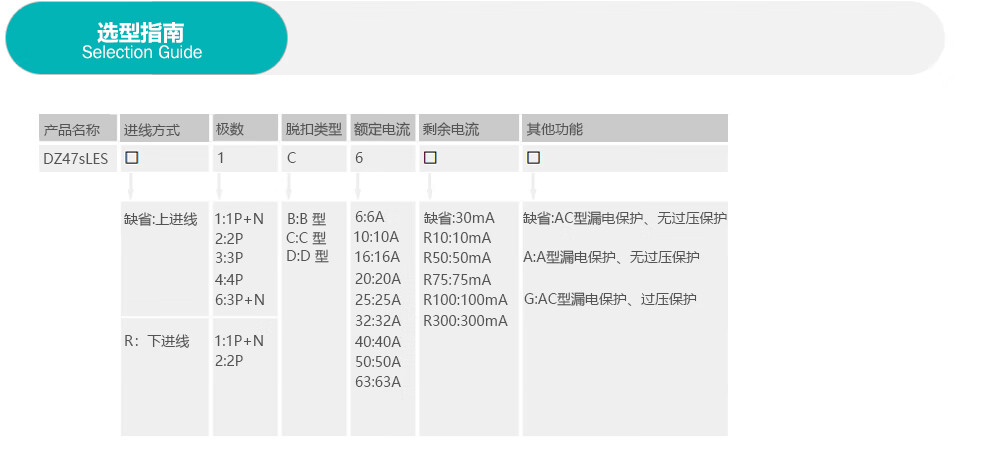
Task: Select the 63:63A rated current option
Action: [x=377, y=382]
